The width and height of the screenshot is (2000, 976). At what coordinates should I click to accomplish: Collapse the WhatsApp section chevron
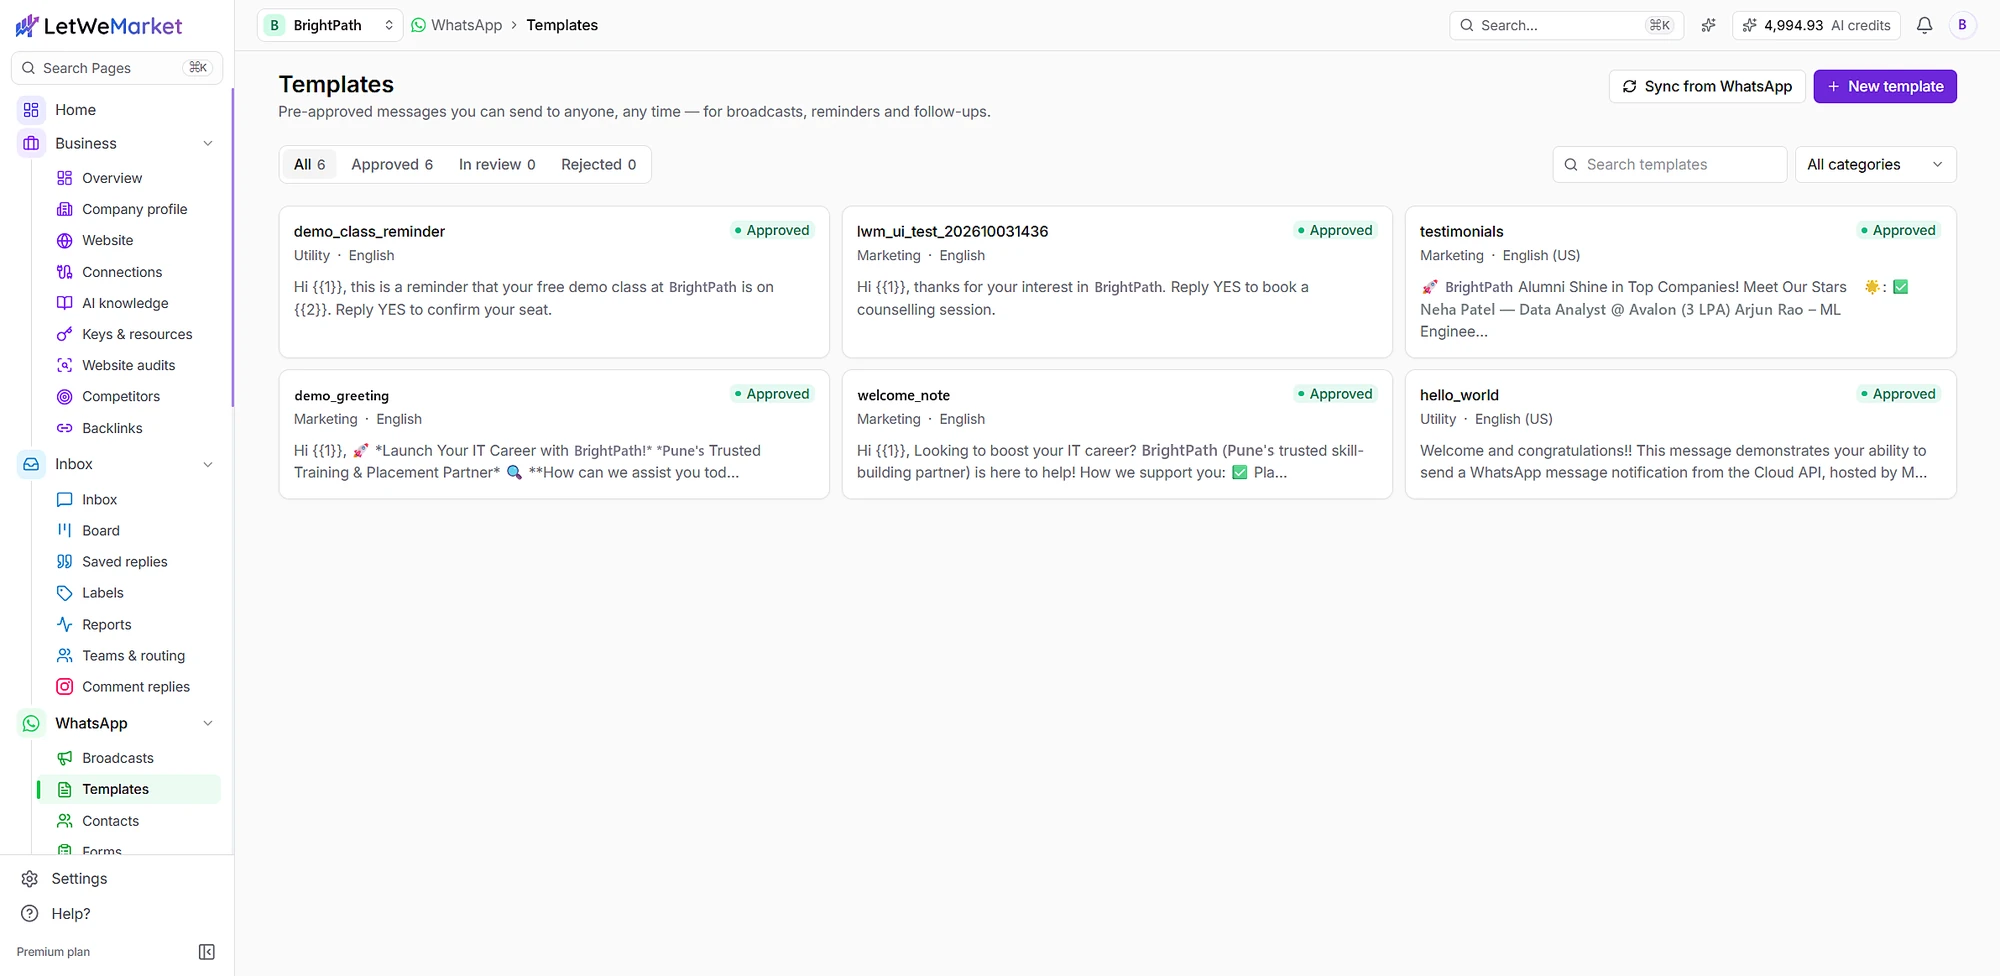(x=208, y=723)
